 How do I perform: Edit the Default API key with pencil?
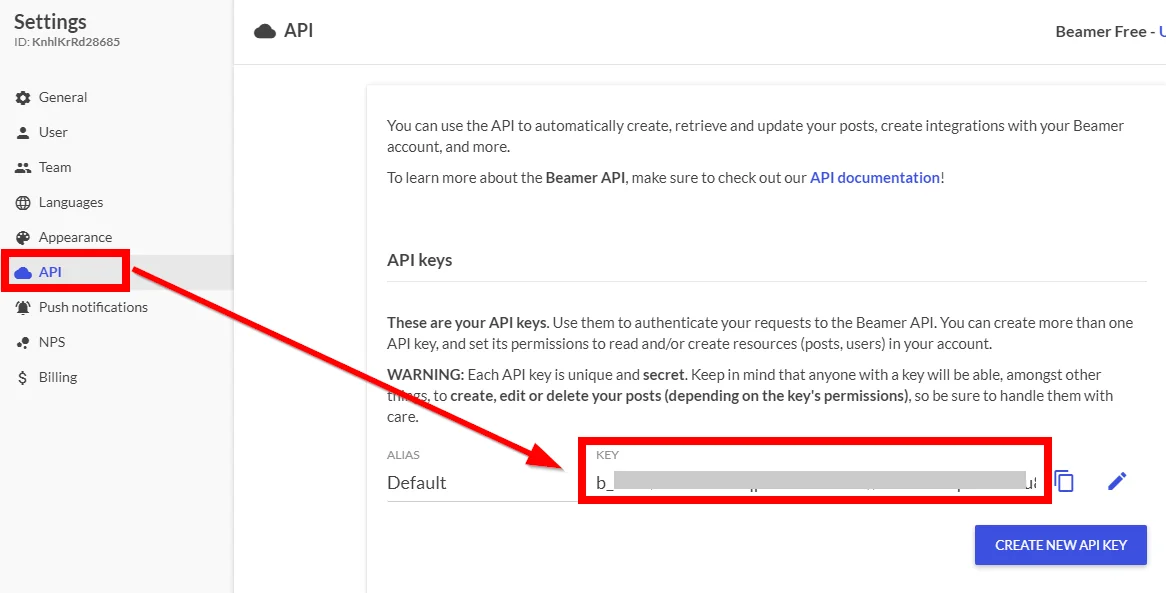[x=1117, y=481]
